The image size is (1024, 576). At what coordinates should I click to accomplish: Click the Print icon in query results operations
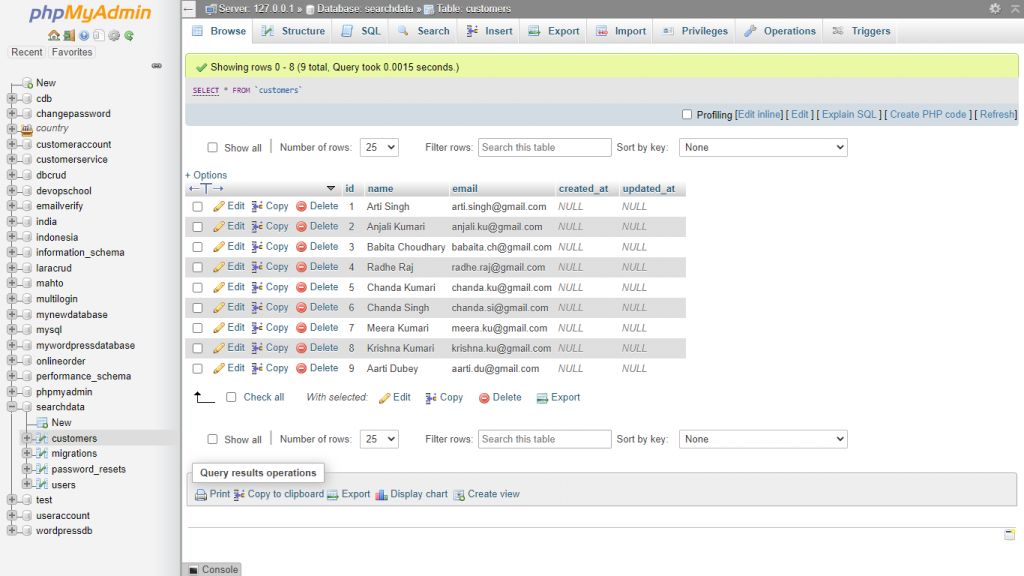(201, 494)
